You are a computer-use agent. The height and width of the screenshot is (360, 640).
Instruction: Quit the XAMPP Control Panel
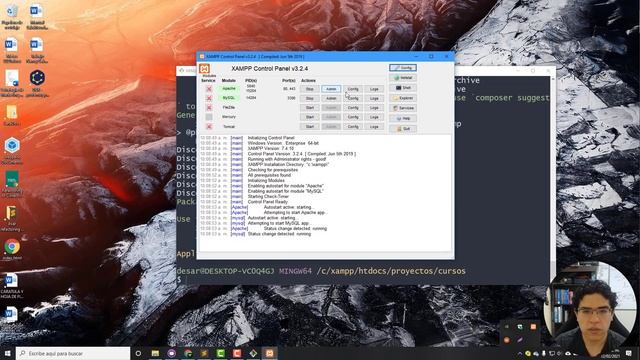click(403, 129)
